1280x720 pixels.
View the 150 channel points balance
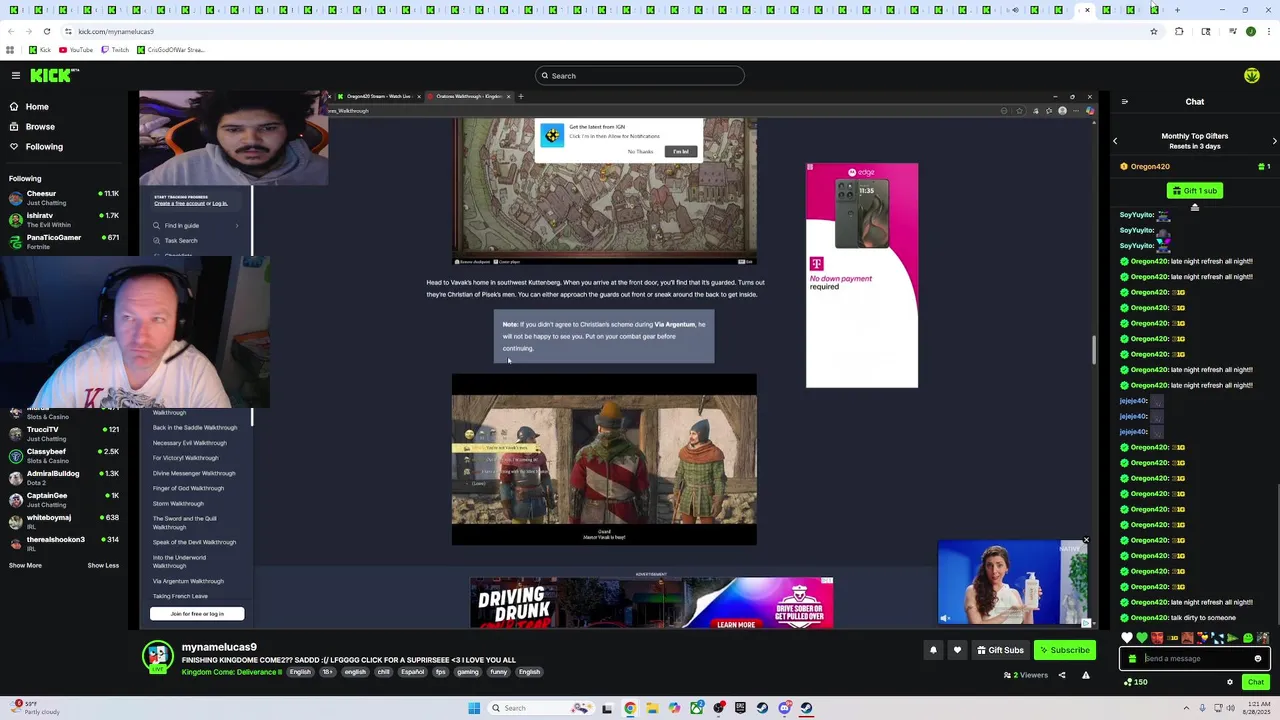coord(1136,682)
